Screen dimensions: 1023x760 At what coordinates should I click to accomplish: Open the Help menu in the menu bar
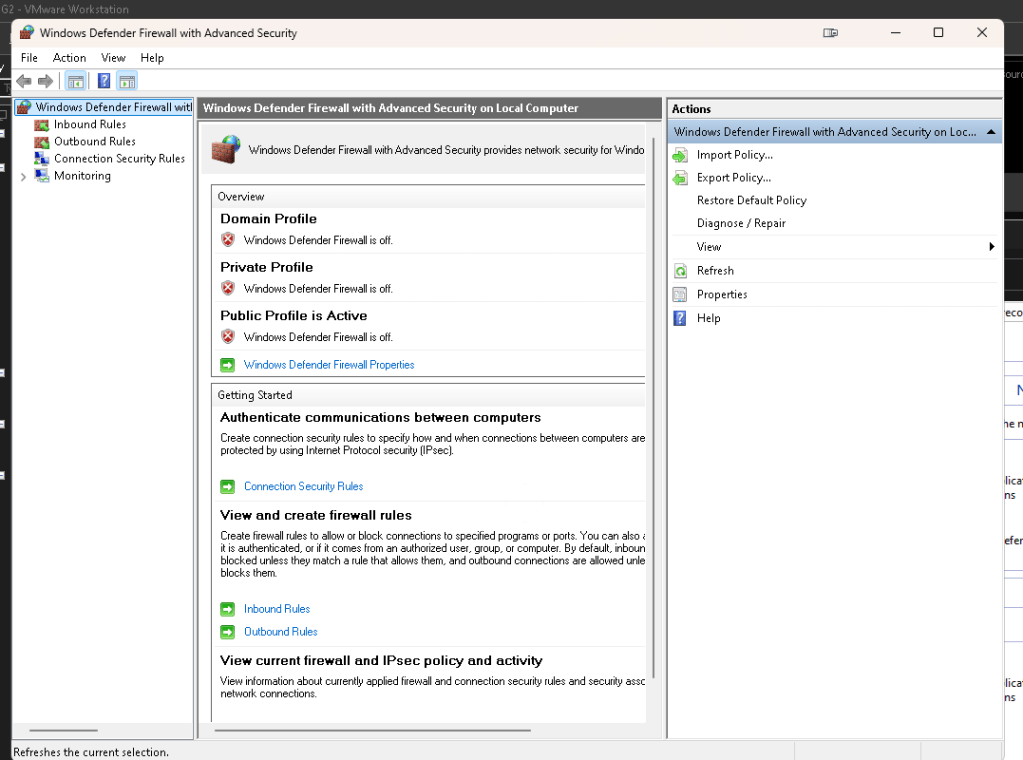(152, 57)
